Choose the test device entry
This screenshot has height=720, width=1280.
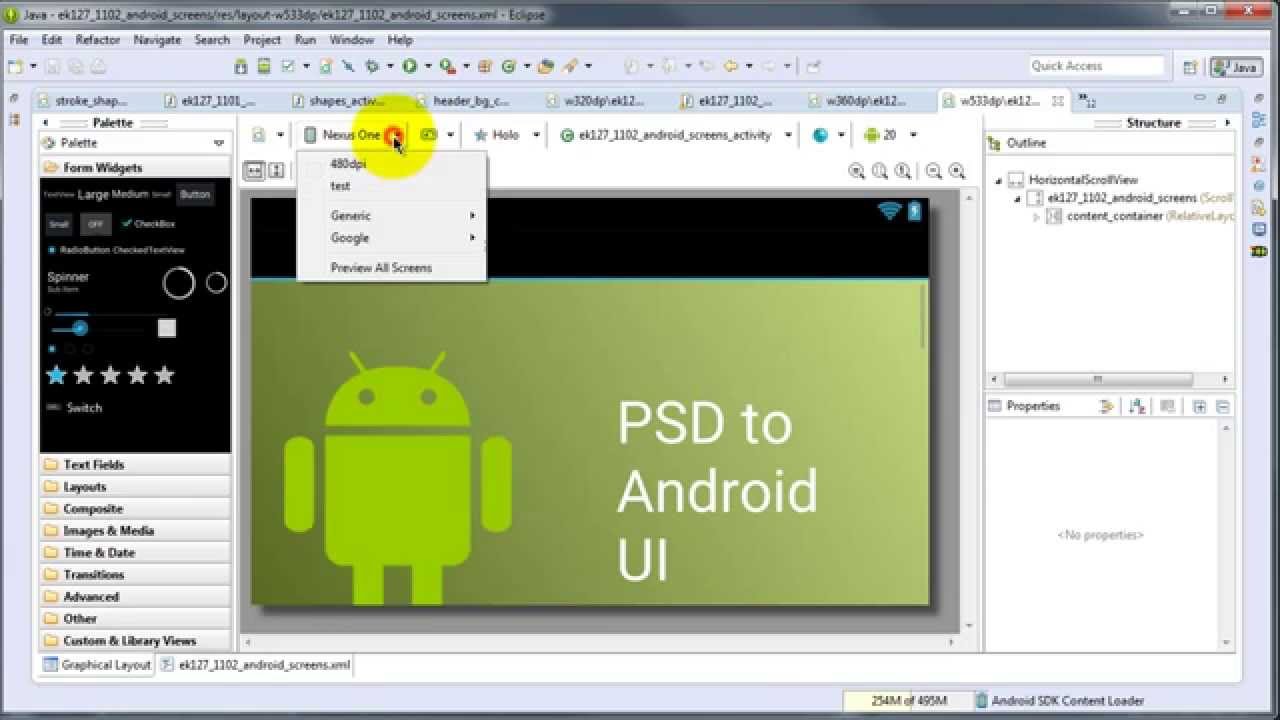tap(391, 186)
